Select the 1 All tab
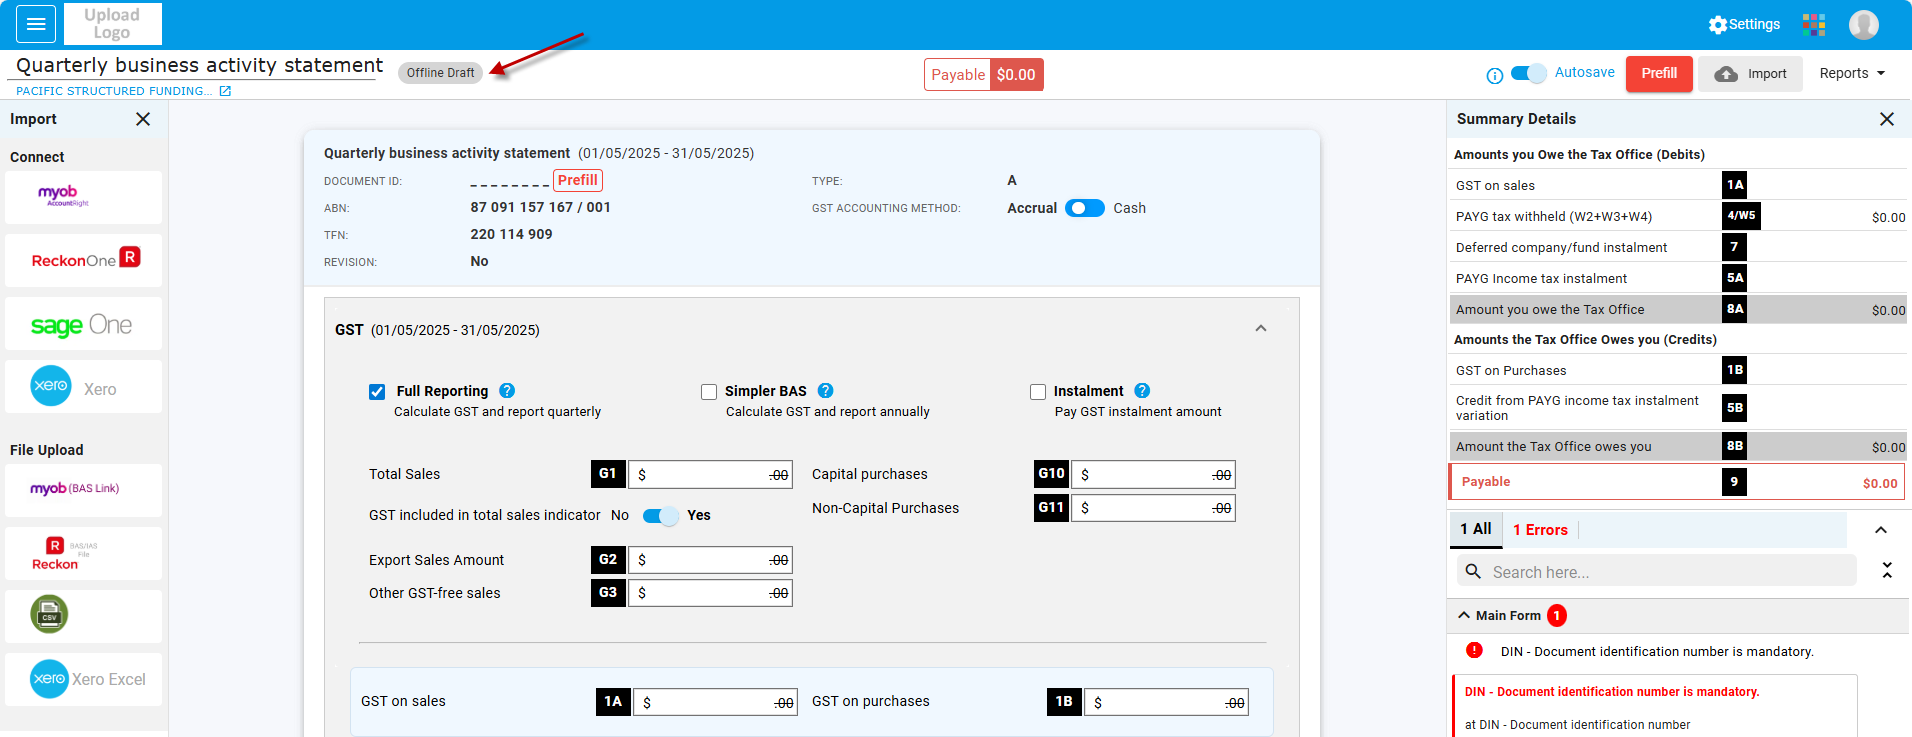Screen dimensions: 1912x737 tap(1475, 529)
